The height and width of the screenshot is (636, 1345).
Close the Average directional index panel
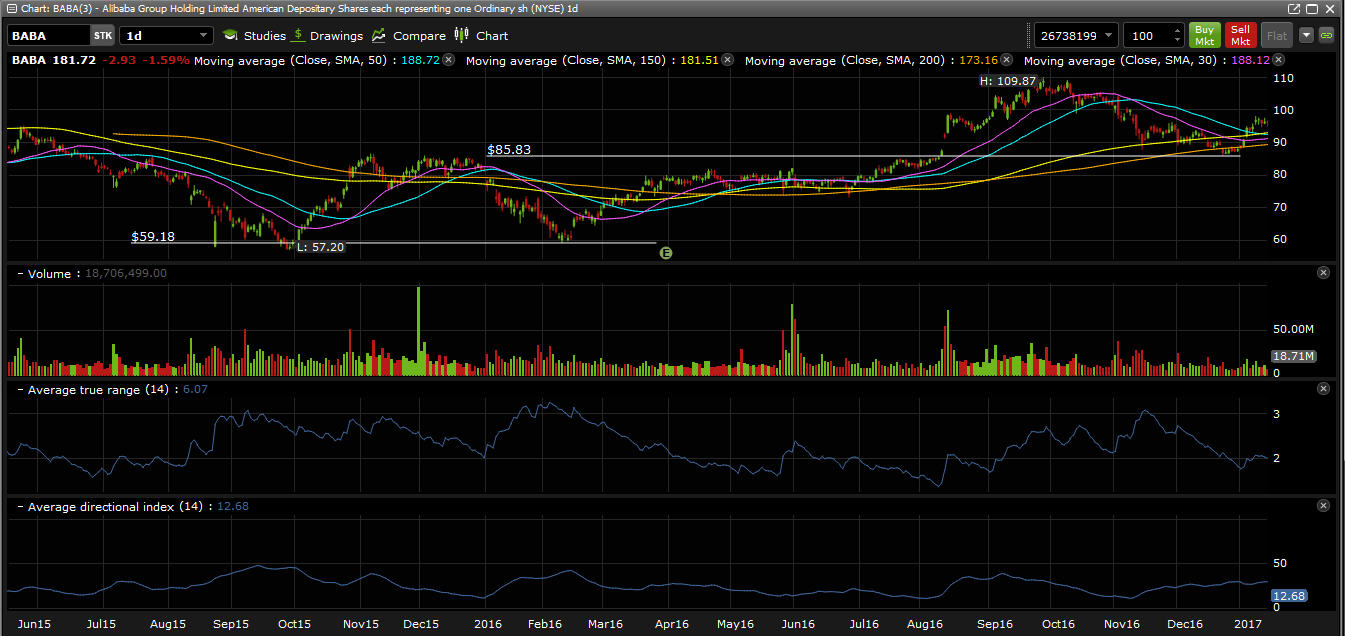1323,506
